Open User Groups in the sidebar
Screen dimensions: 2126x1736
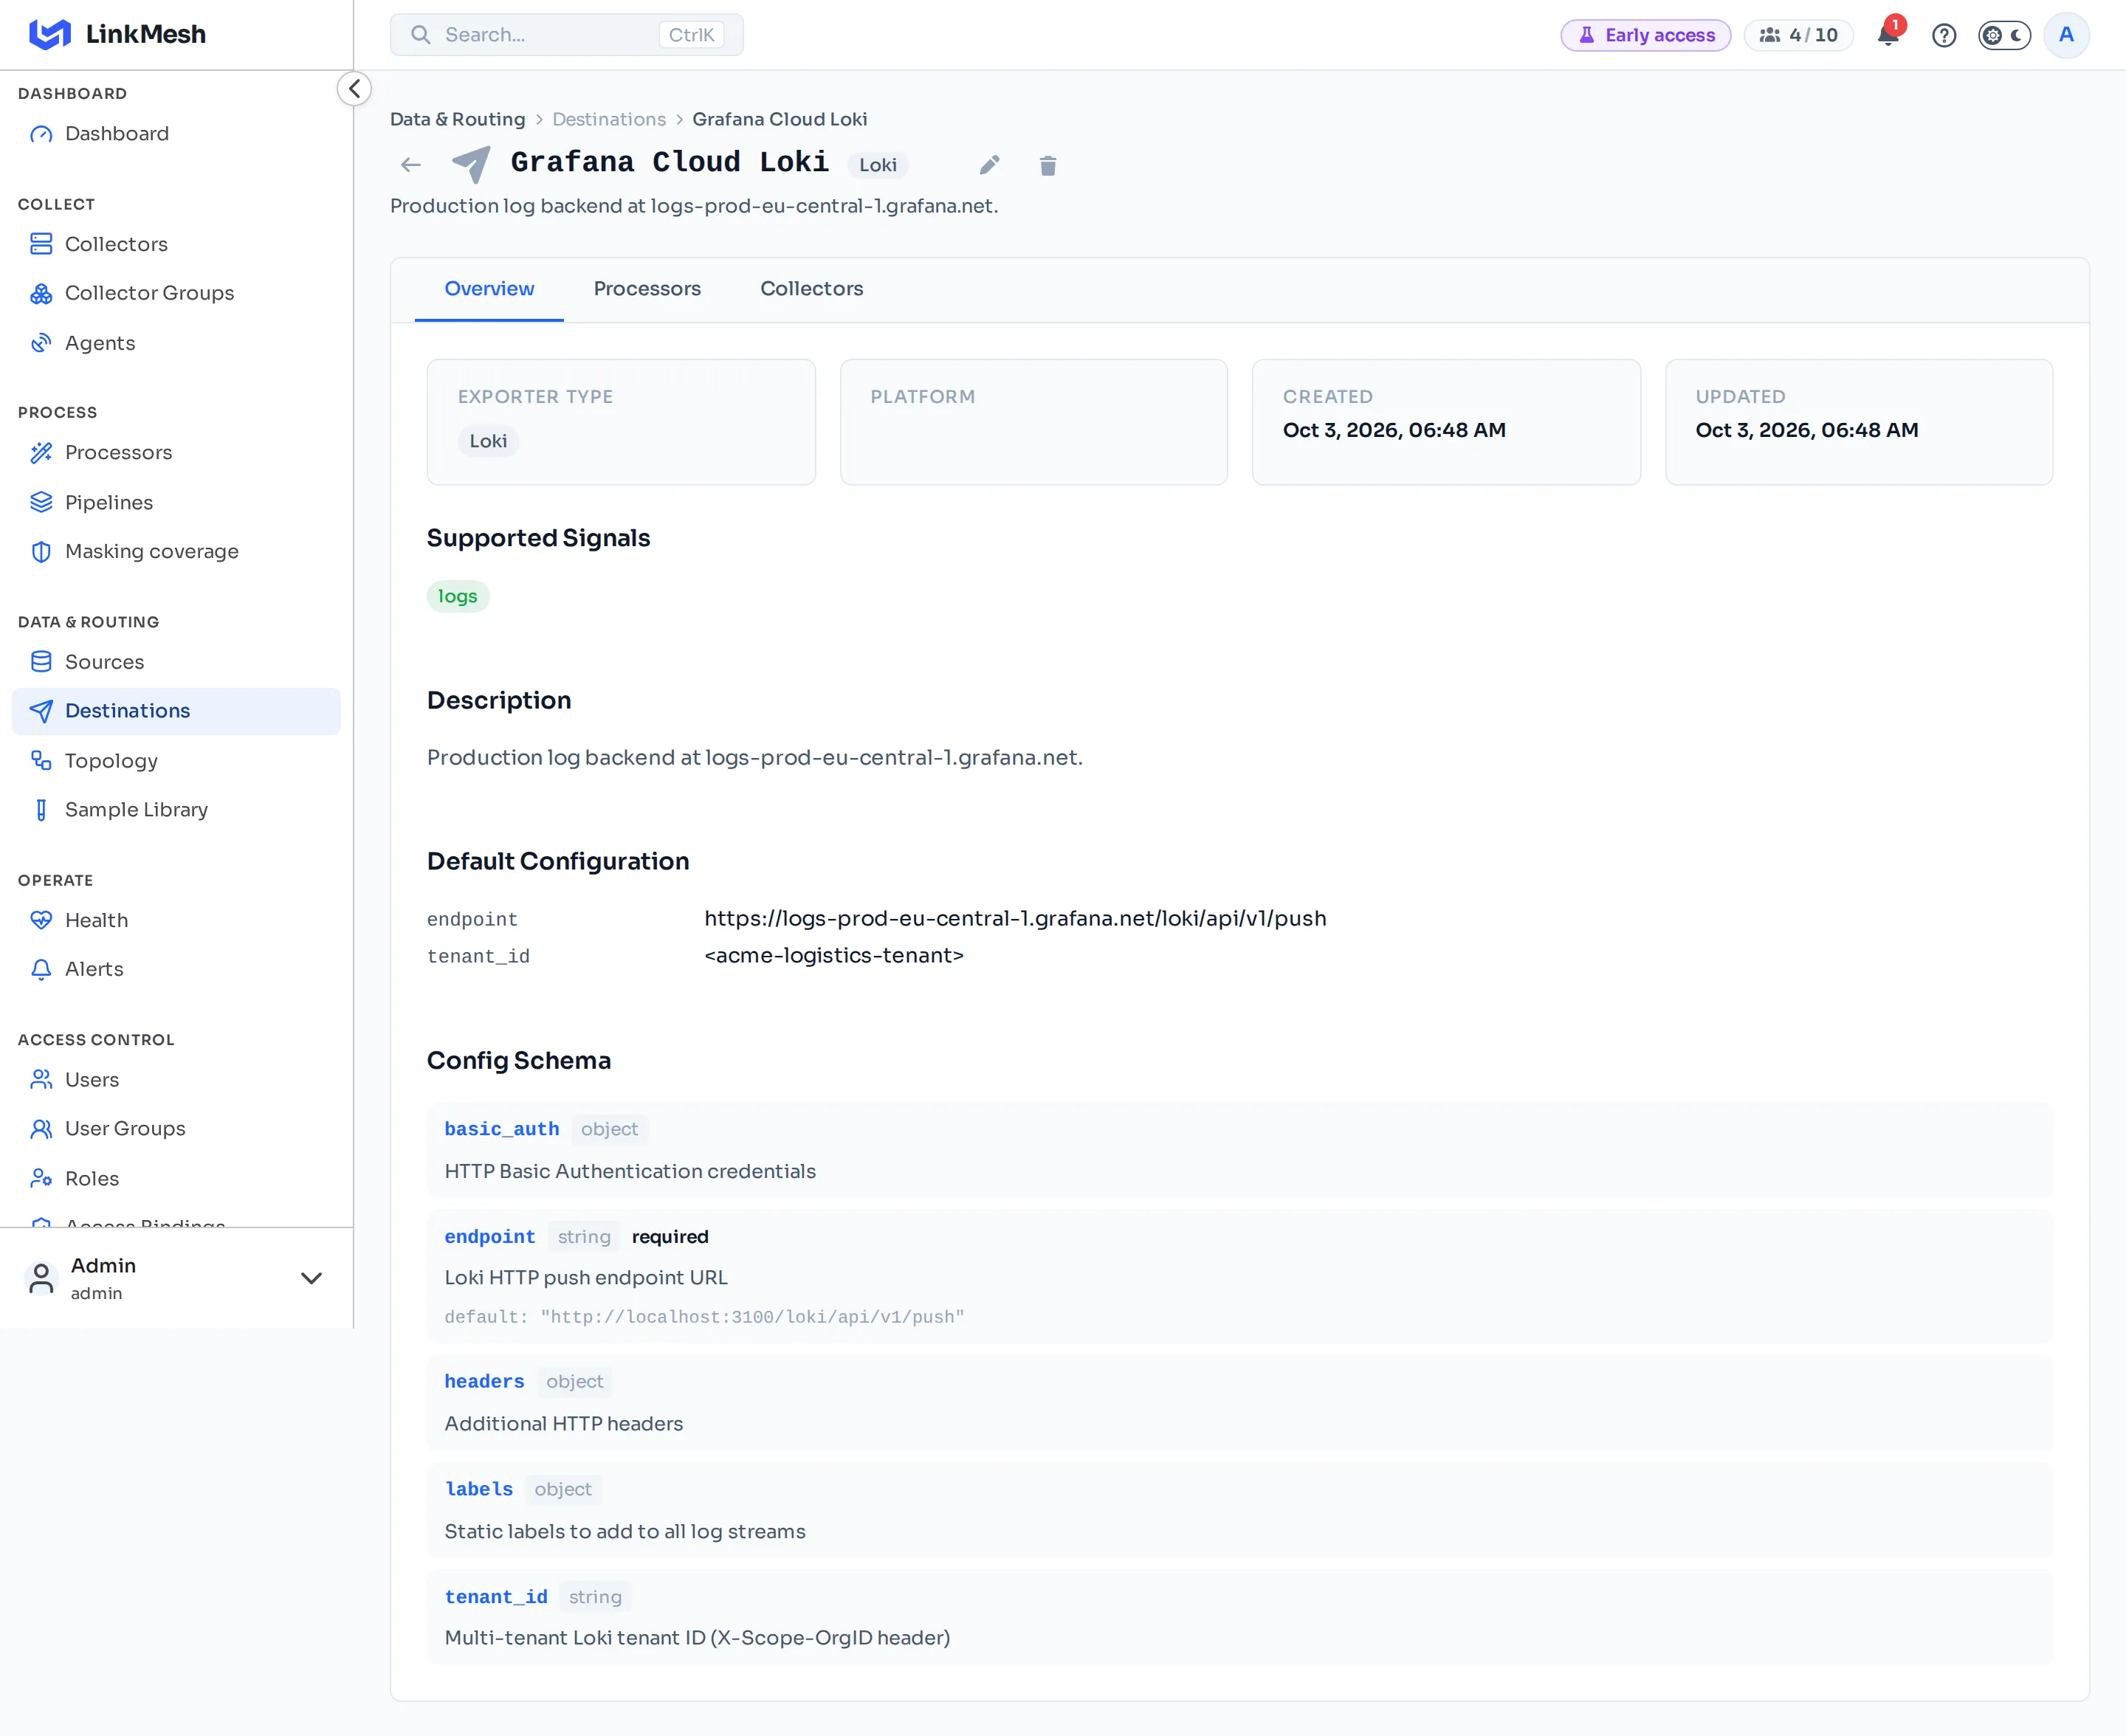coord(176,1129)
